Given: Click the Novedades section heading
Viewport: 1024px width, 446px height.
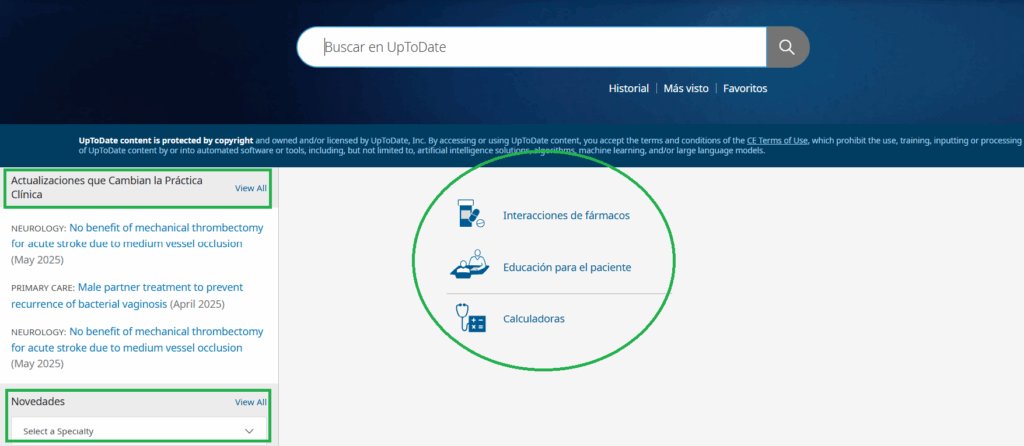Looking at the screenshot, I should pyautogui.click(x=38, y=402).
